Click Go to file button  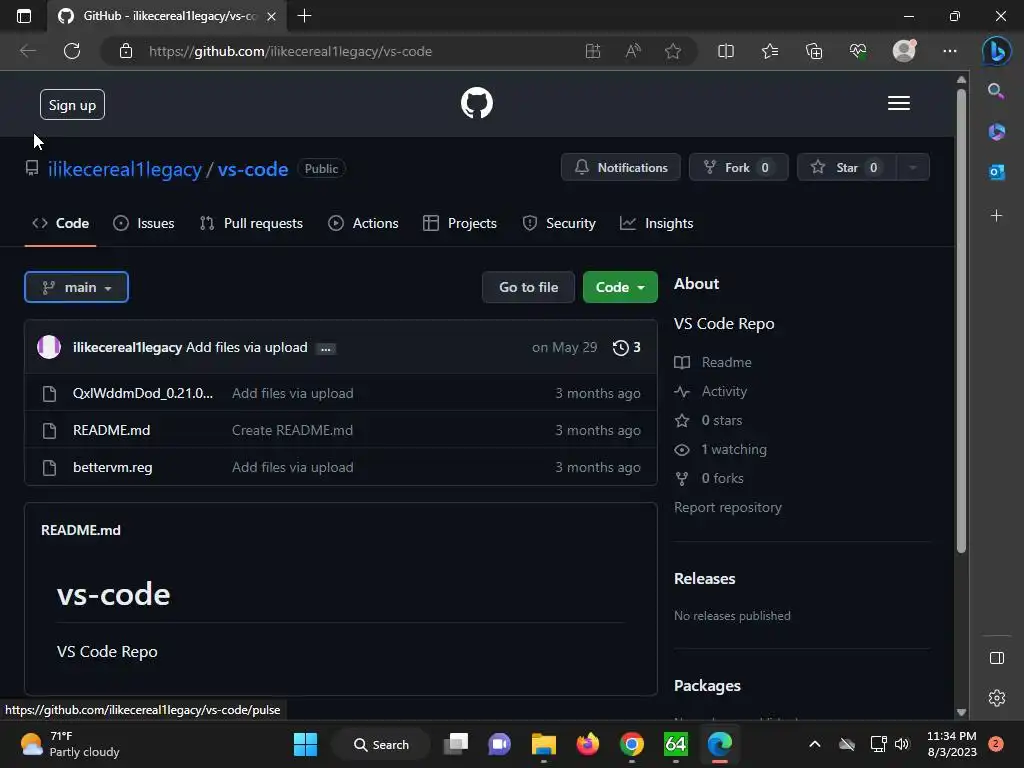(528, 287)
